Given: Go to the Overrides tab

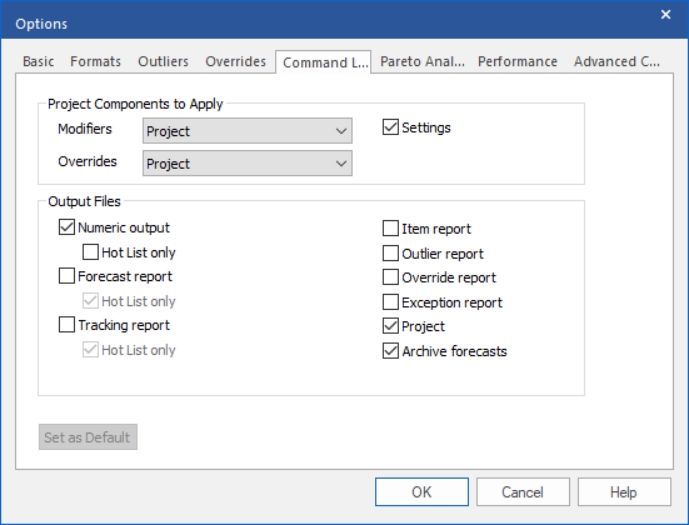Looking at the screenshot, I should coord(236,62).
